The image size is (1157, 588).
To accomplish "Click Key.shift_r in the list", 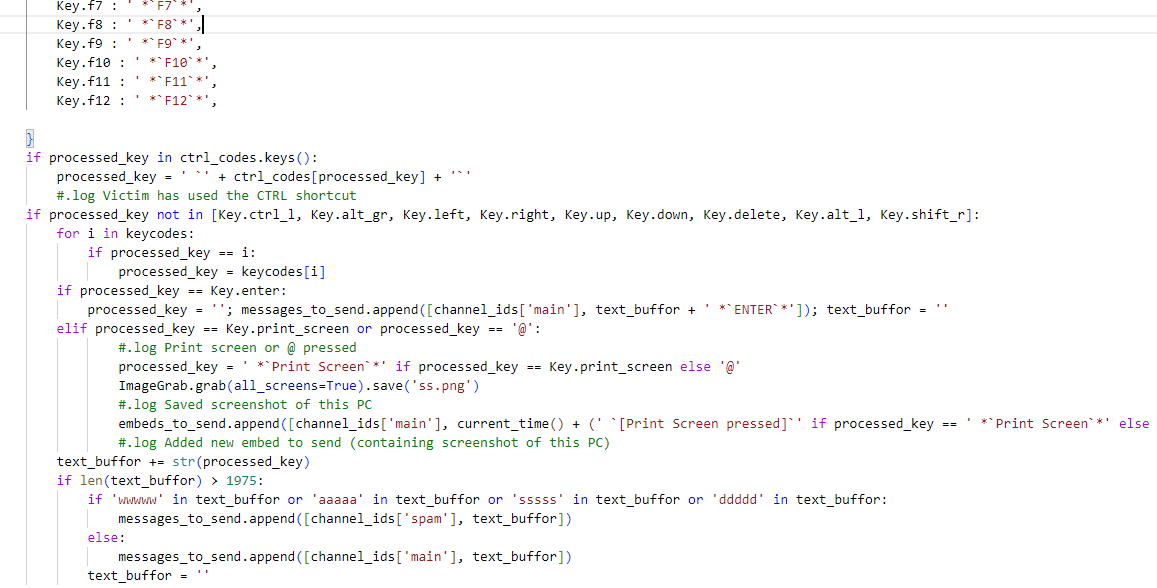I will click(922, 215).
